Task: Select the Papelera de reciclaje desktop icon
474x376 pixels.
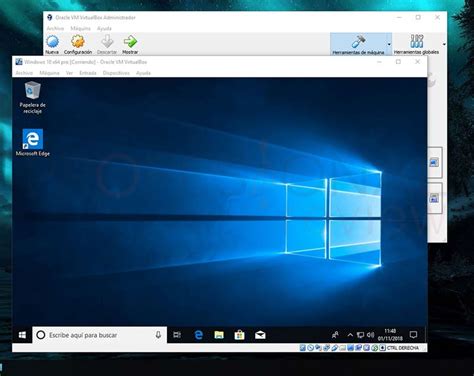Action: pos(32,98)
